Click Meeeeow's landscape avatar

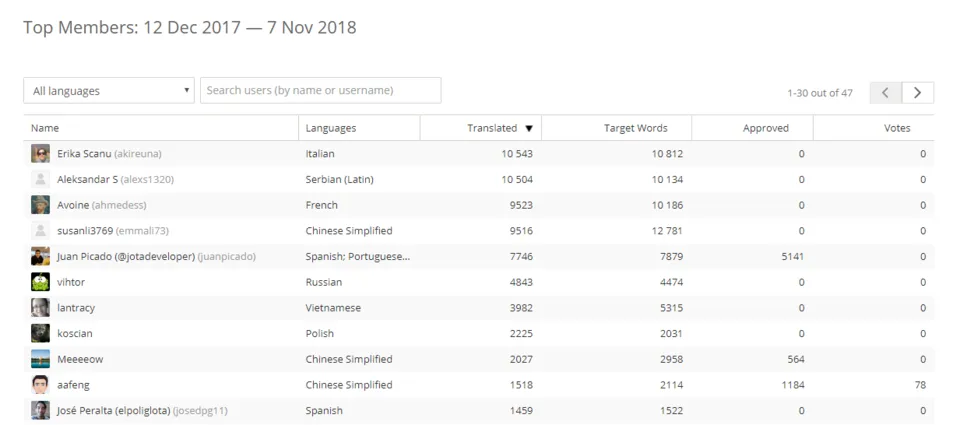(x=40, y=359)
